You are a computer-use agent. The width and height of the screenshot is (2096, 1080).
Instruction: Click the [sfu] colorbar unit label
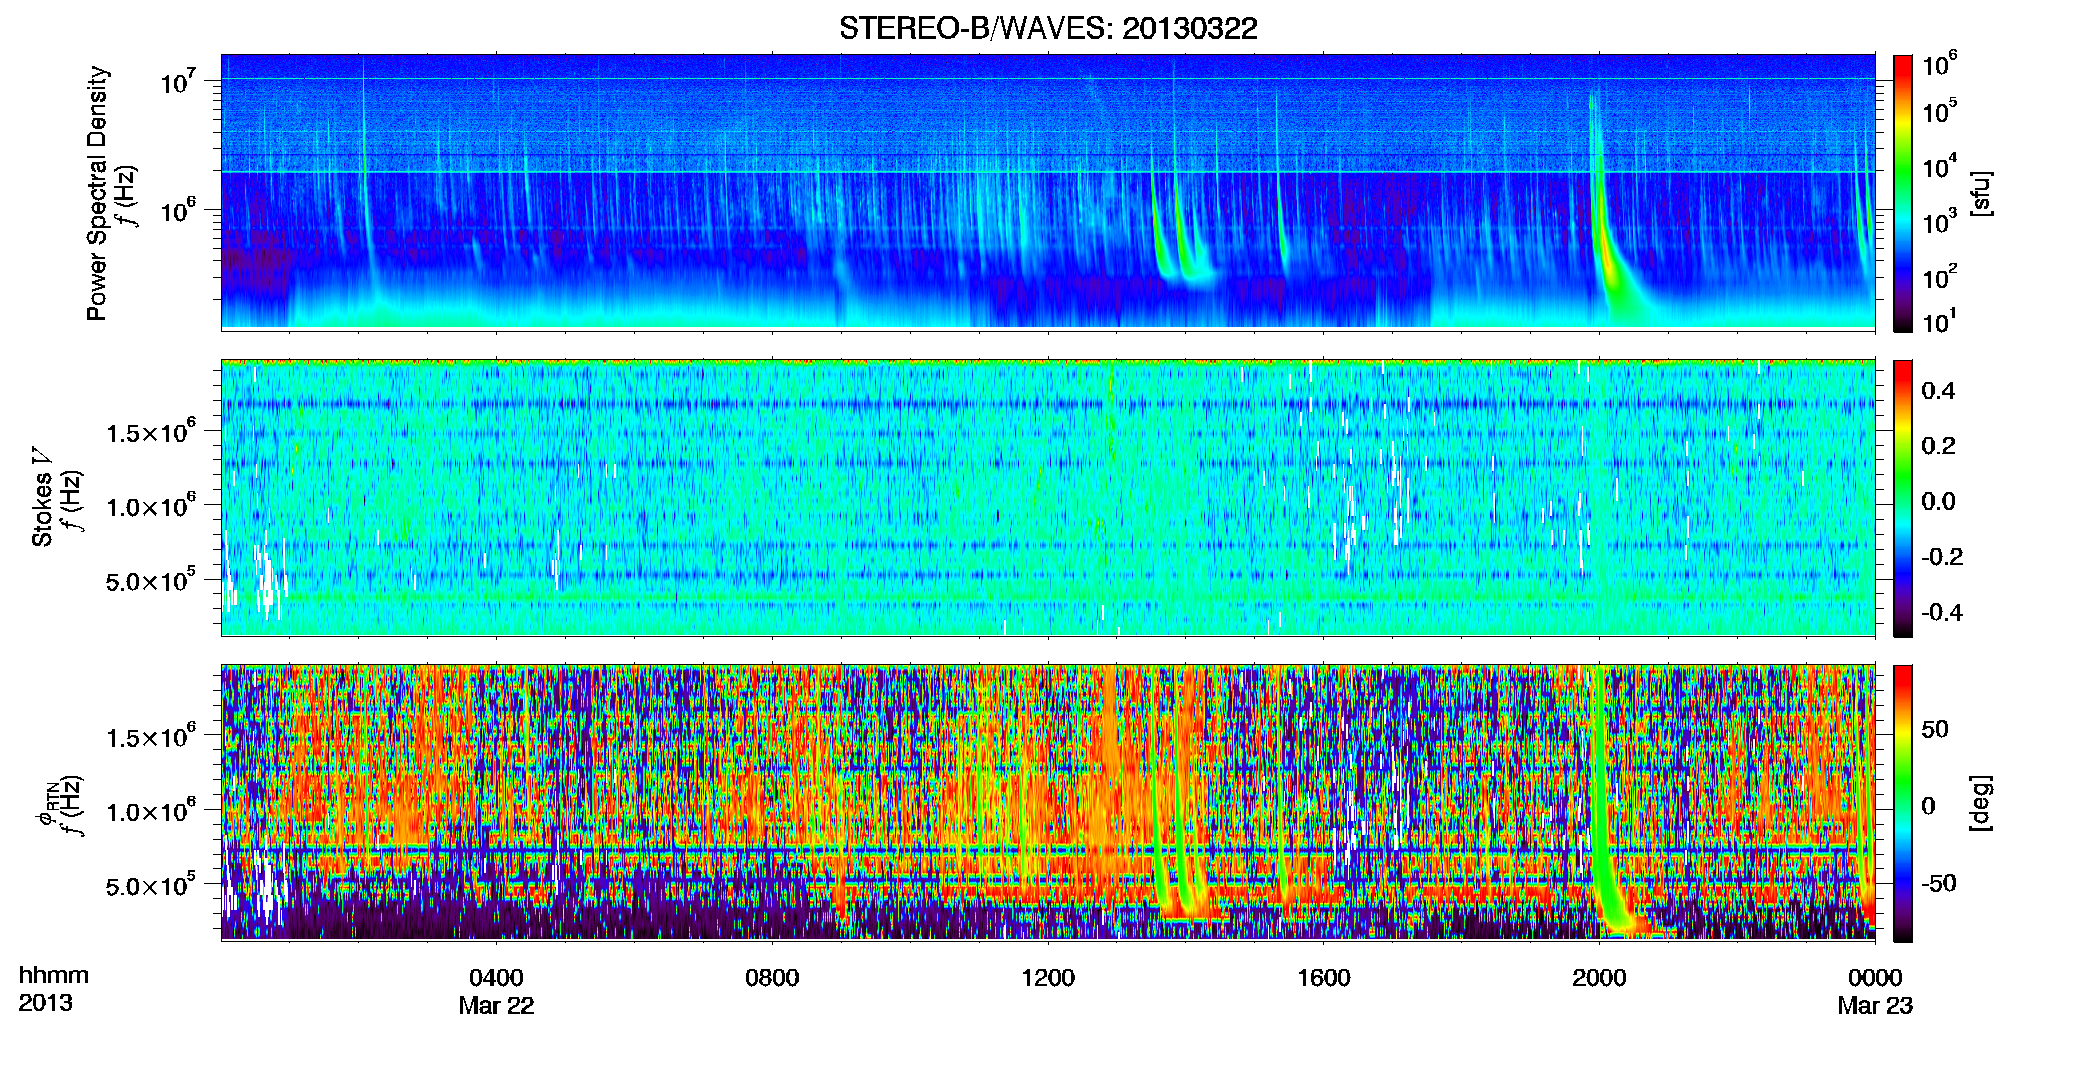coord(1981,193)
